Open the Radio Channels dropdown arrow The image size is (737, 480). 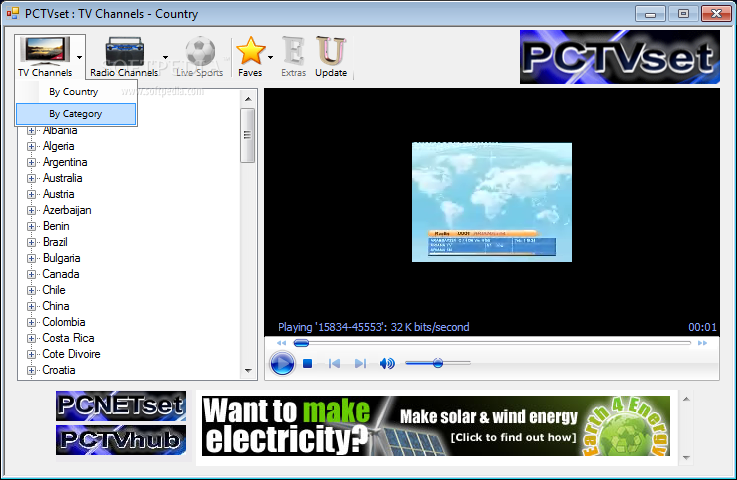pos(165,57)
